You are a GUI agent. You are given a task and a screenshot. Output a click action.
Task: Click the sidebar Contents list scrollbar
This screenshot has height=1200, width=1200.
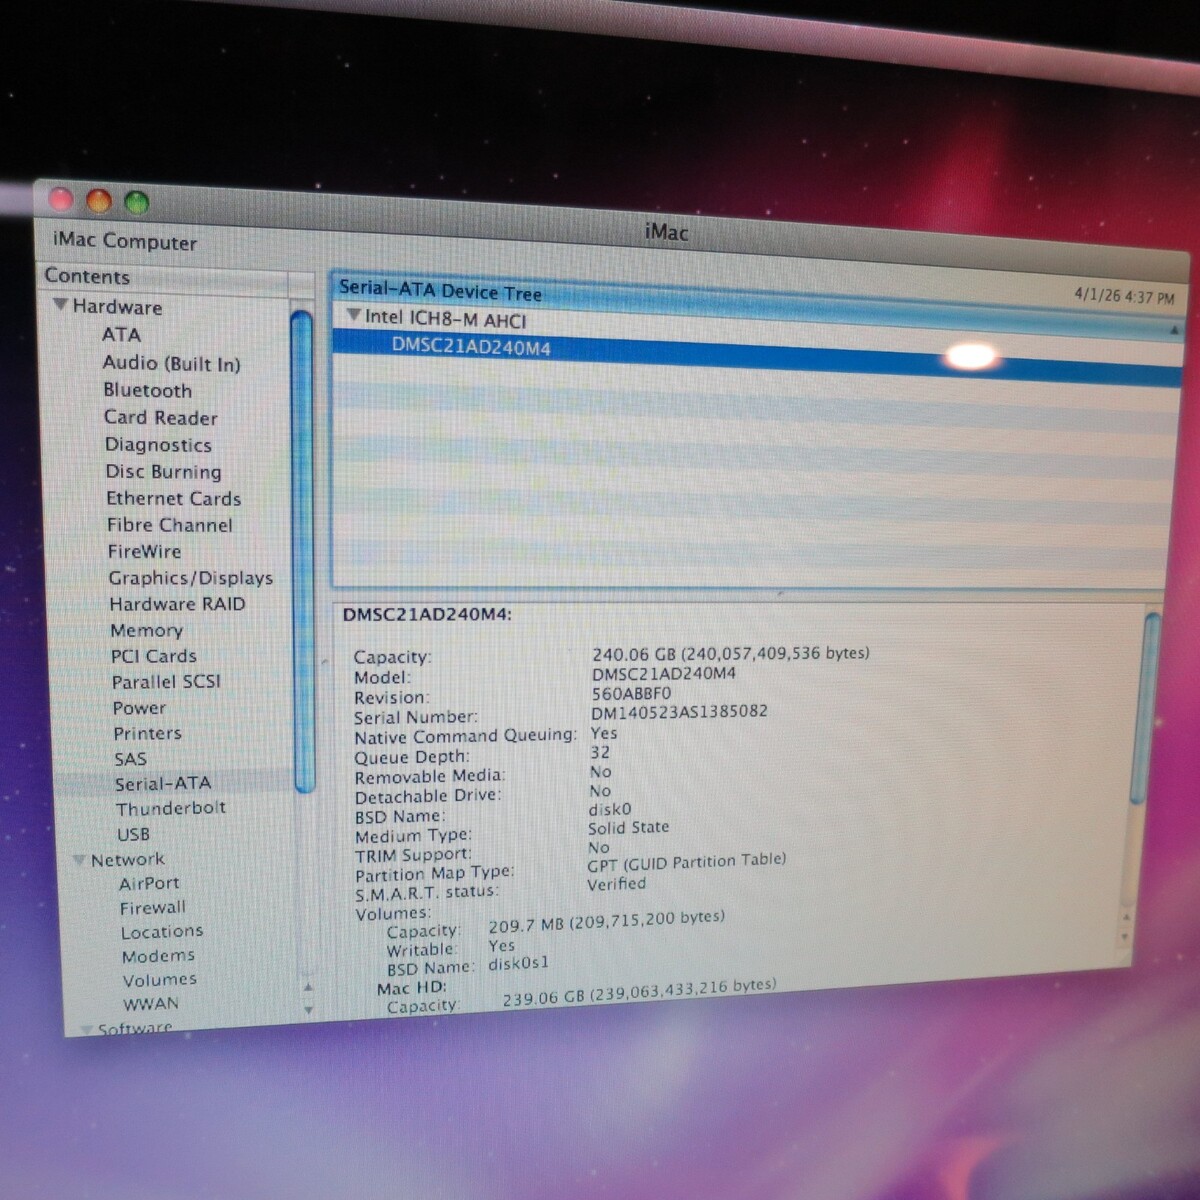point(302,550)
